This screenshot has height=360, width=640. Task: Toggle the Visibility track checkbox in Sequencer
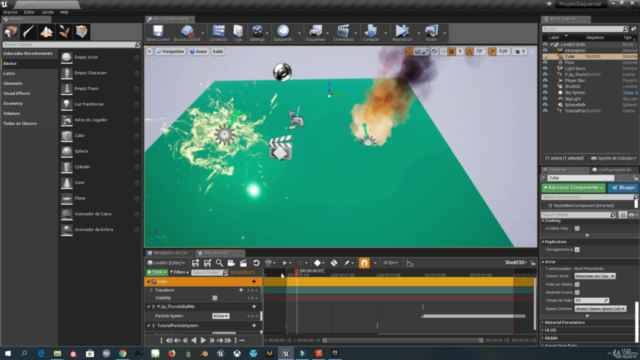[215, 298]
